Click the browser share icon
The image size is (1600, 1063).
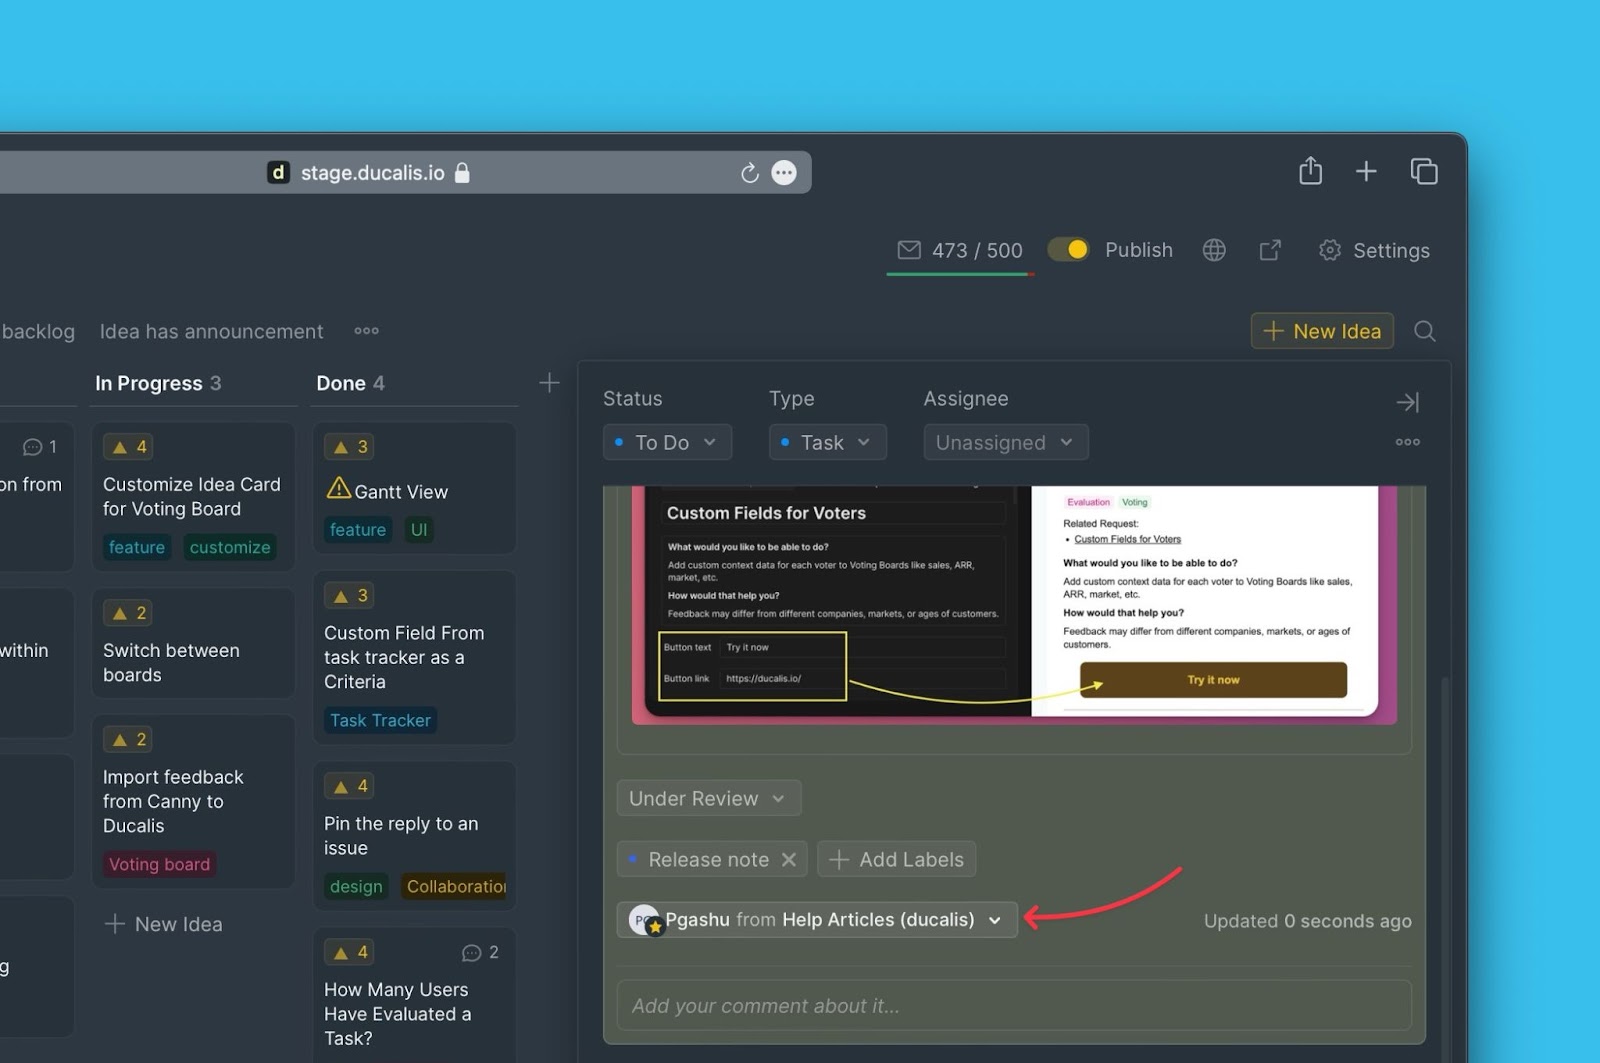[x=1310, y=171]
